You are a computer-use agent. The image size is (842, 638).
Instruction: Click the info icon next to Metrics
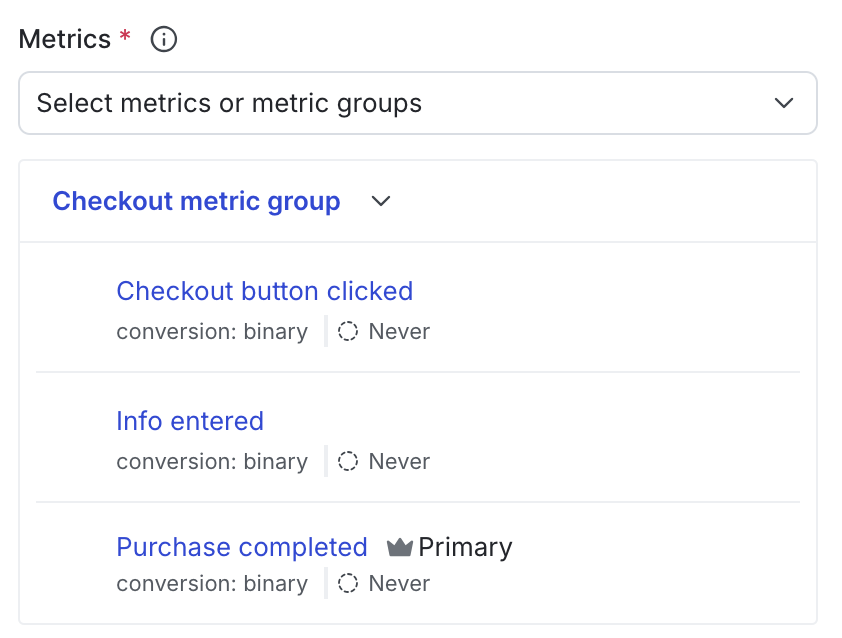pos(162,39)
